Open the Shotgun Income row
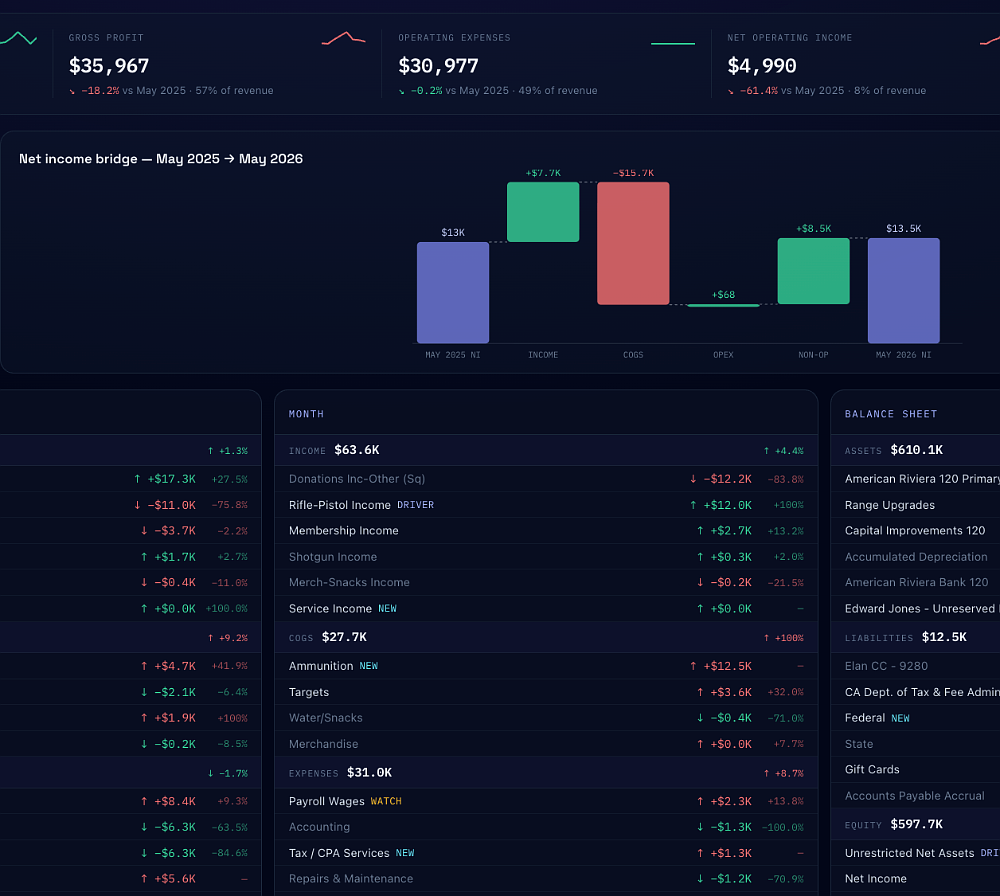This screenshot has width=1000, height=896. point(546,557)
